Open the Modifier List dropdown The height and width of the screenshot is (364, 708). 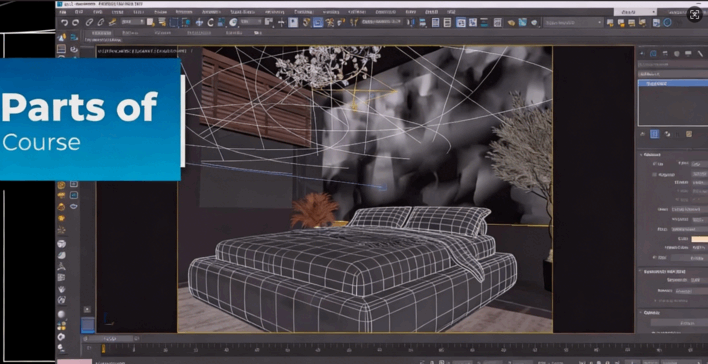673,74
